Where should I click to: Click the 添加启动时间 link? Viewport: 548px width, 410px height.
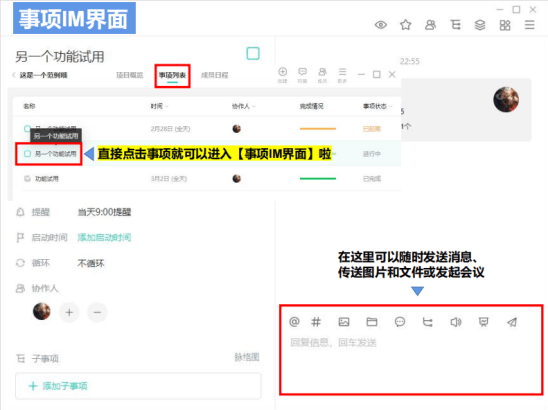tap(104, 238)
